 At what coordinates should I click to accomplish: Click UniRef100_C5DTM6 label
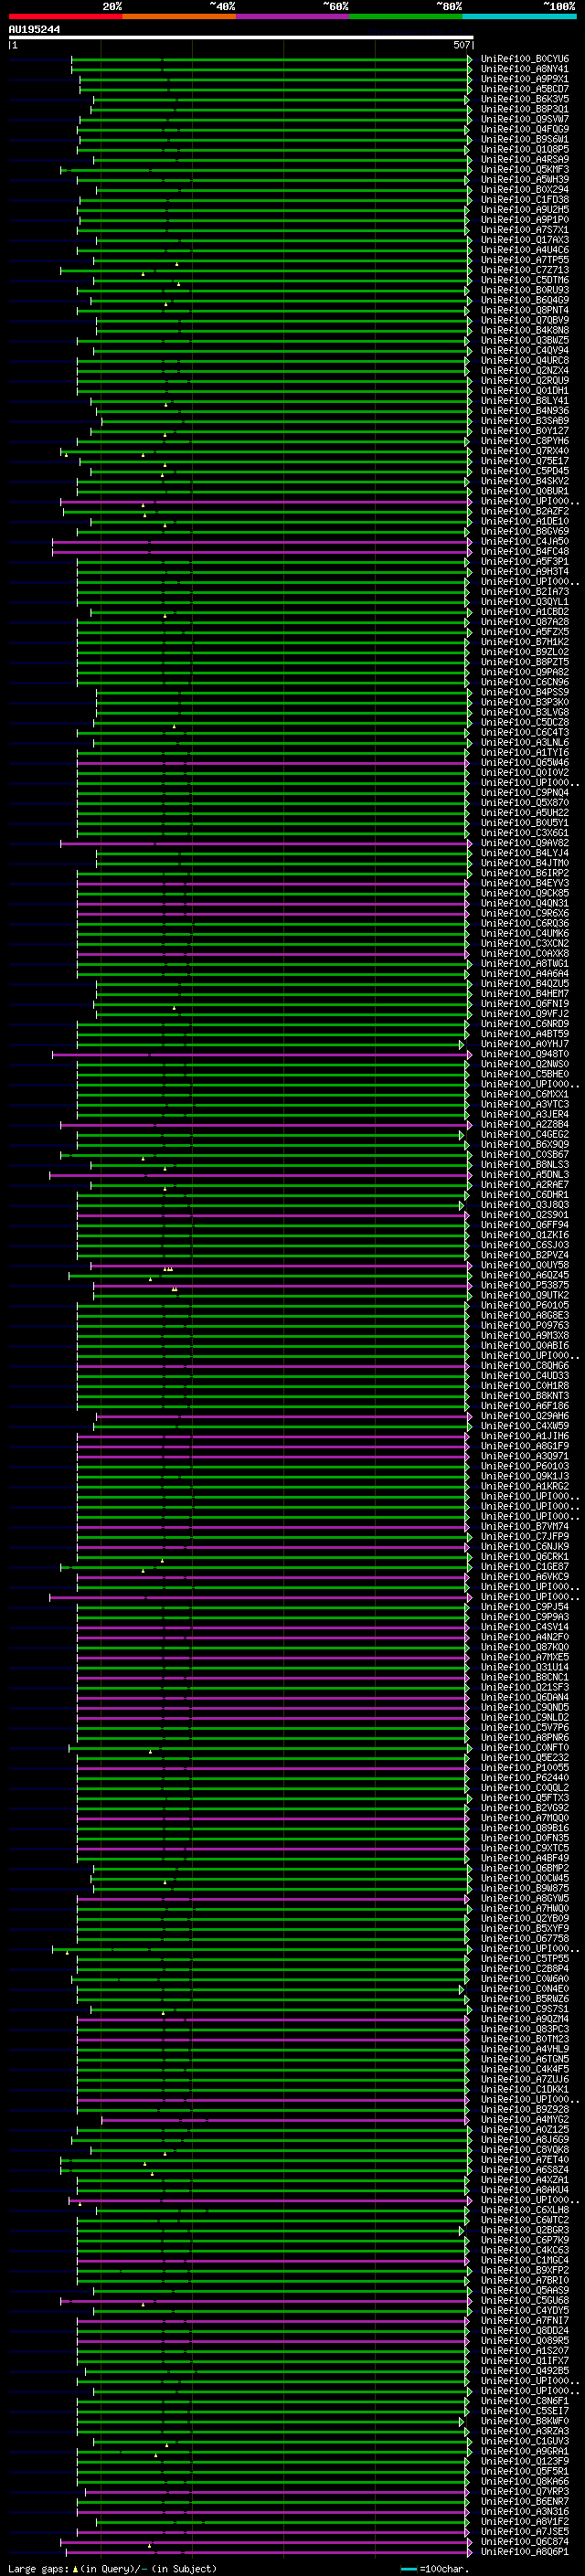[x=524, y=280]
